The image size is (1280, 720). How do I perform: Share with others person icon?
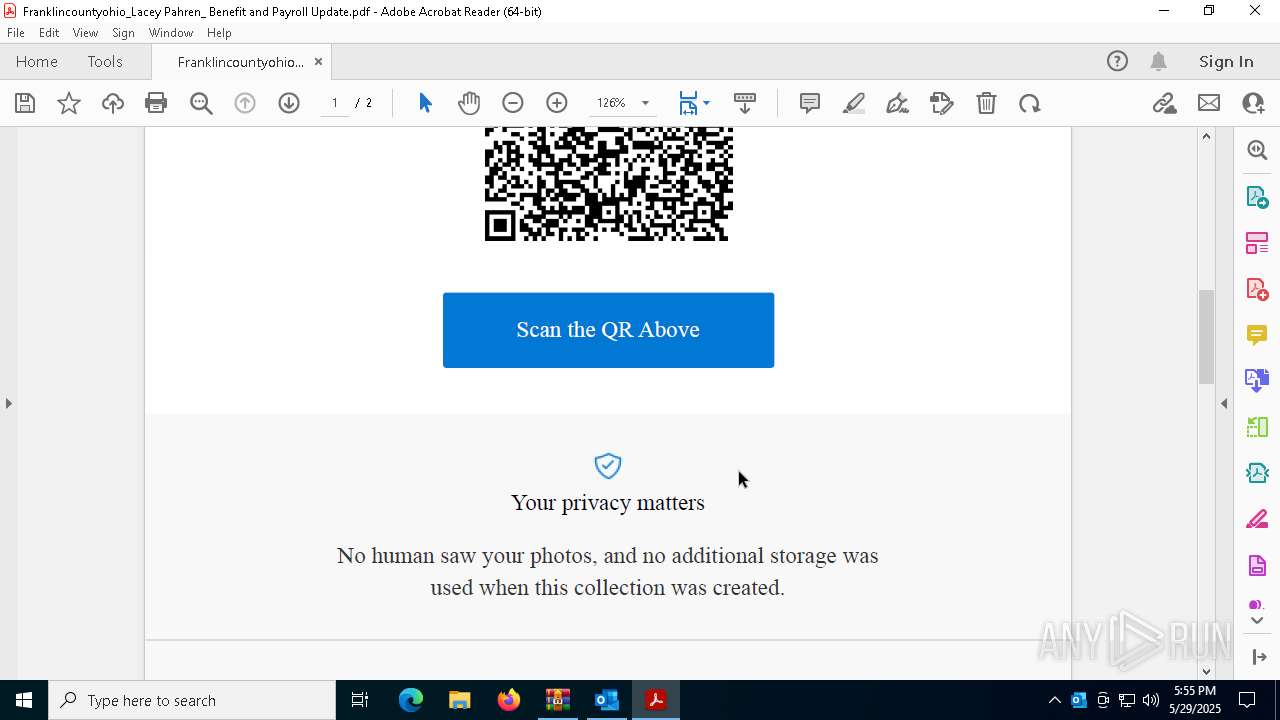(1253, 103)
